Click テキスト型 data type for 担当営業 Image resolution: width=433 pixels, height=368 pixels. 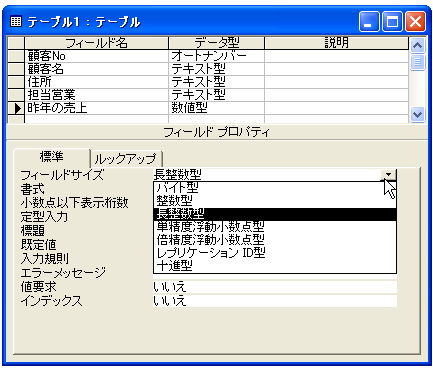click(216, 95)
